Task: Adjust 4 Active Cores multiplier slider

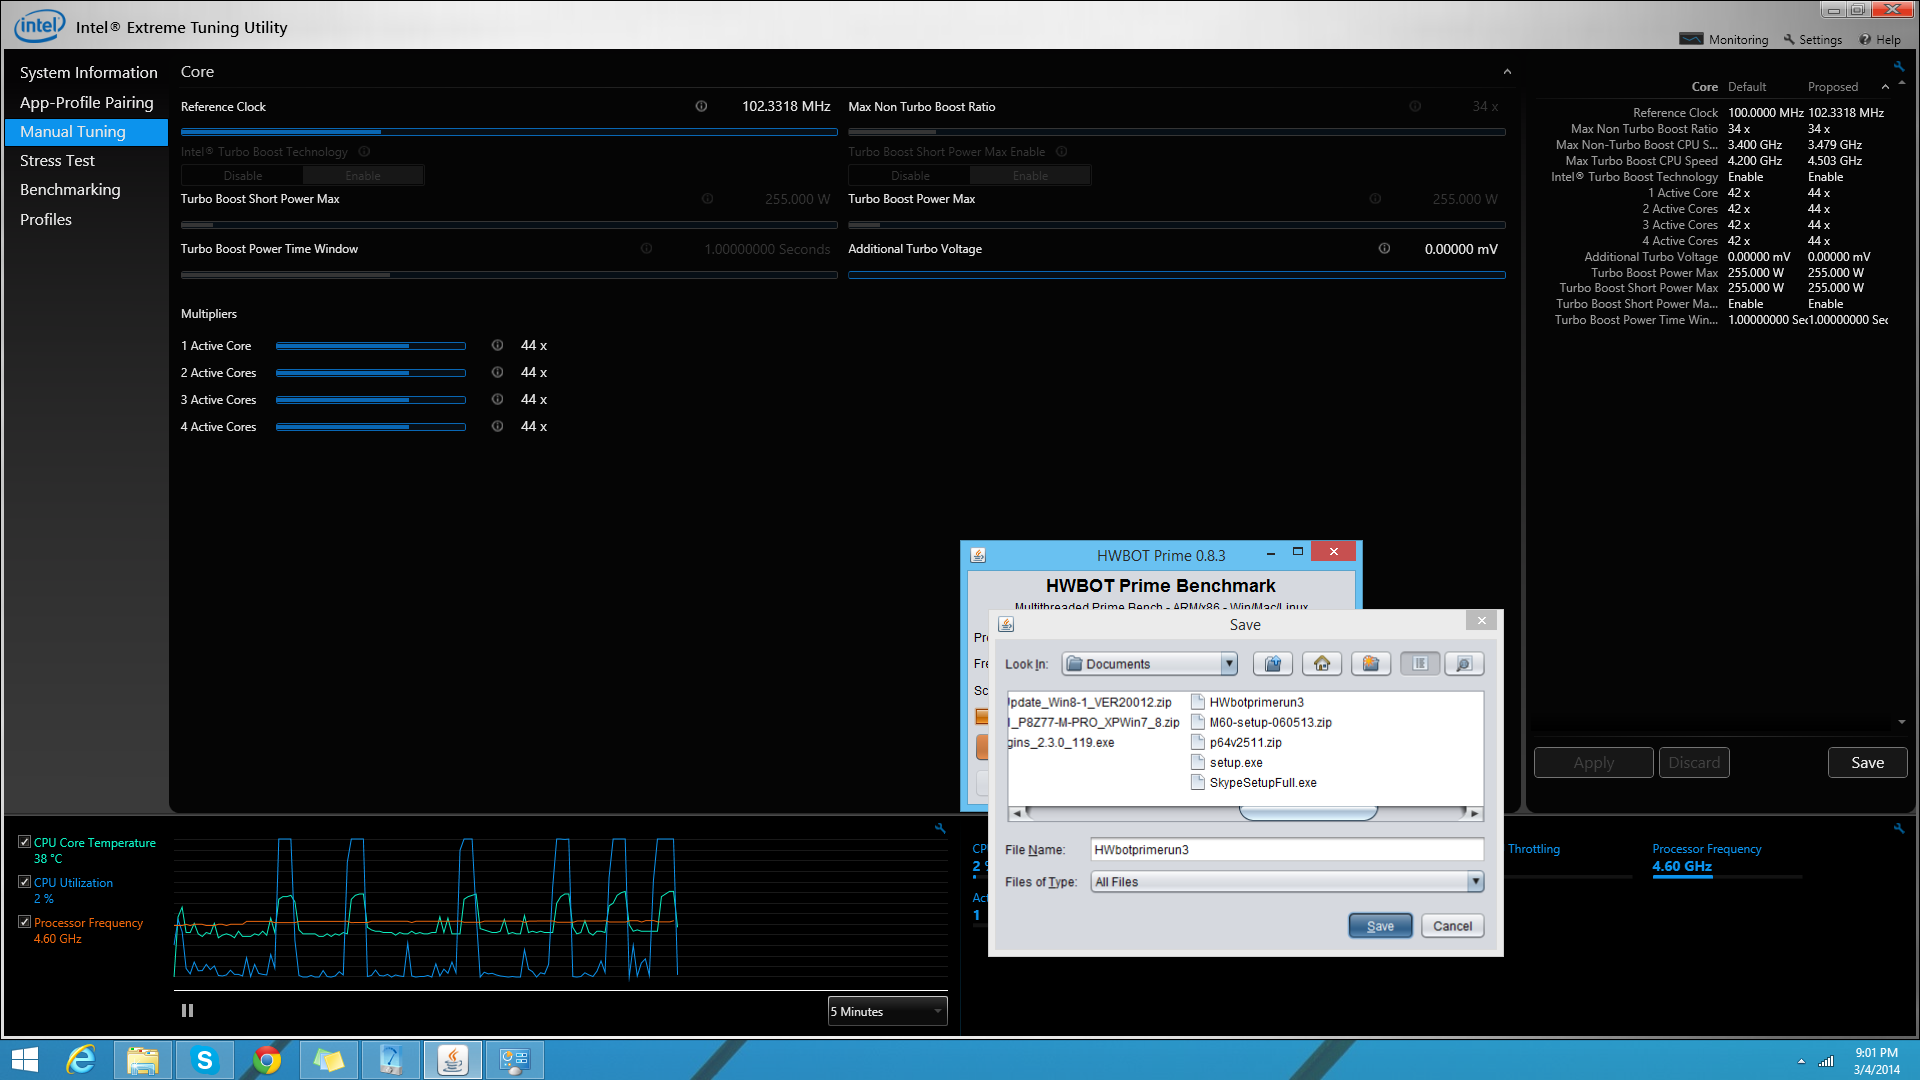Action: tap(370, 427)
